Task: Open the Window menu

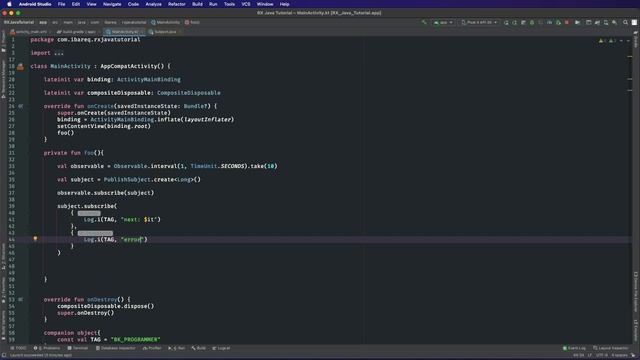Action: (x=265, y=4)
